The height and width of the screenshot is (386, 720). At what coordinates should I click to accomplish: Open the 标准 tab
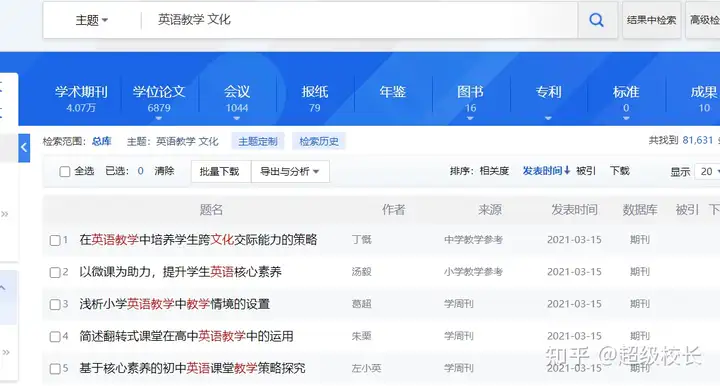pyautogui.click(x=626, y=99)
